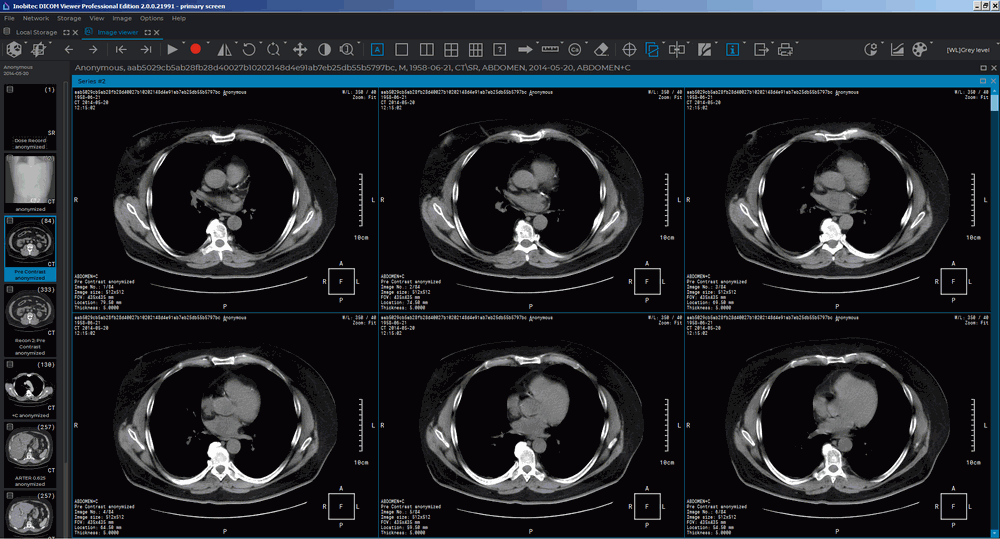Click the print icon in the toolbar
The height and width of the screenshot is (539, 1000).
click(785, 49)
